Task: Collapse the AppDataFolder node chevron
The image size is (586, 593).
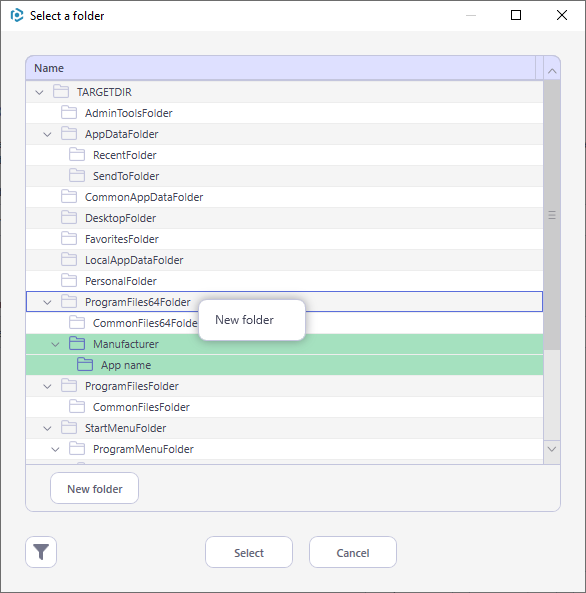Action: pyautogui.click(x=47, y=134)
